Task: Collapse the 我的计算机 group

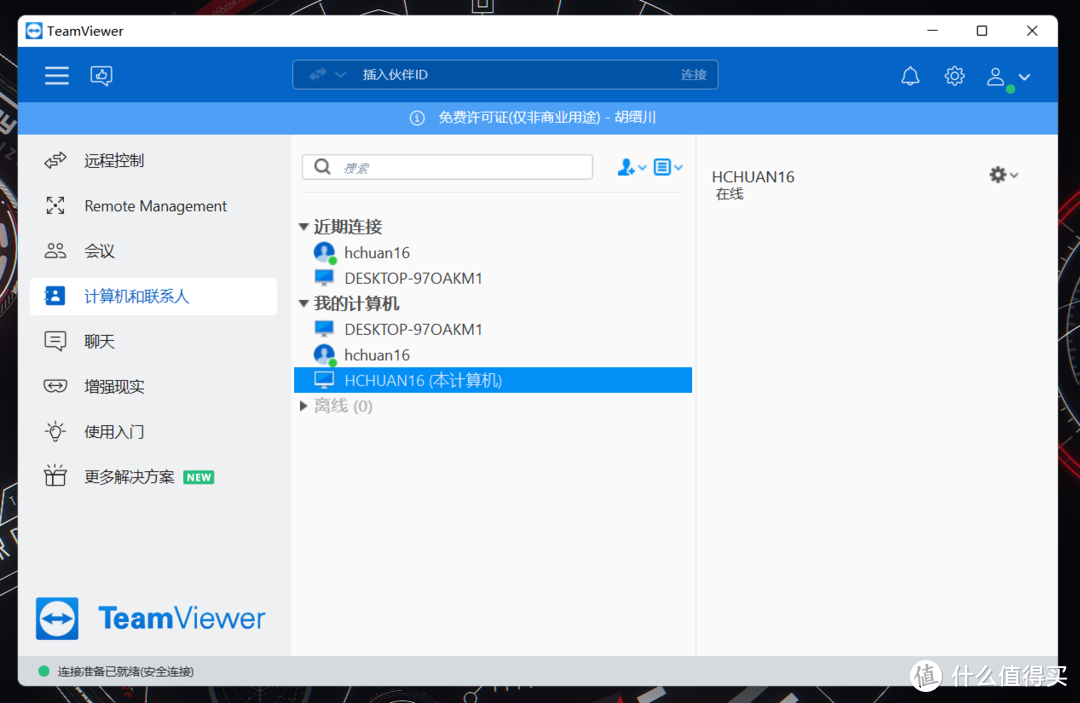Action: [304, 304]
